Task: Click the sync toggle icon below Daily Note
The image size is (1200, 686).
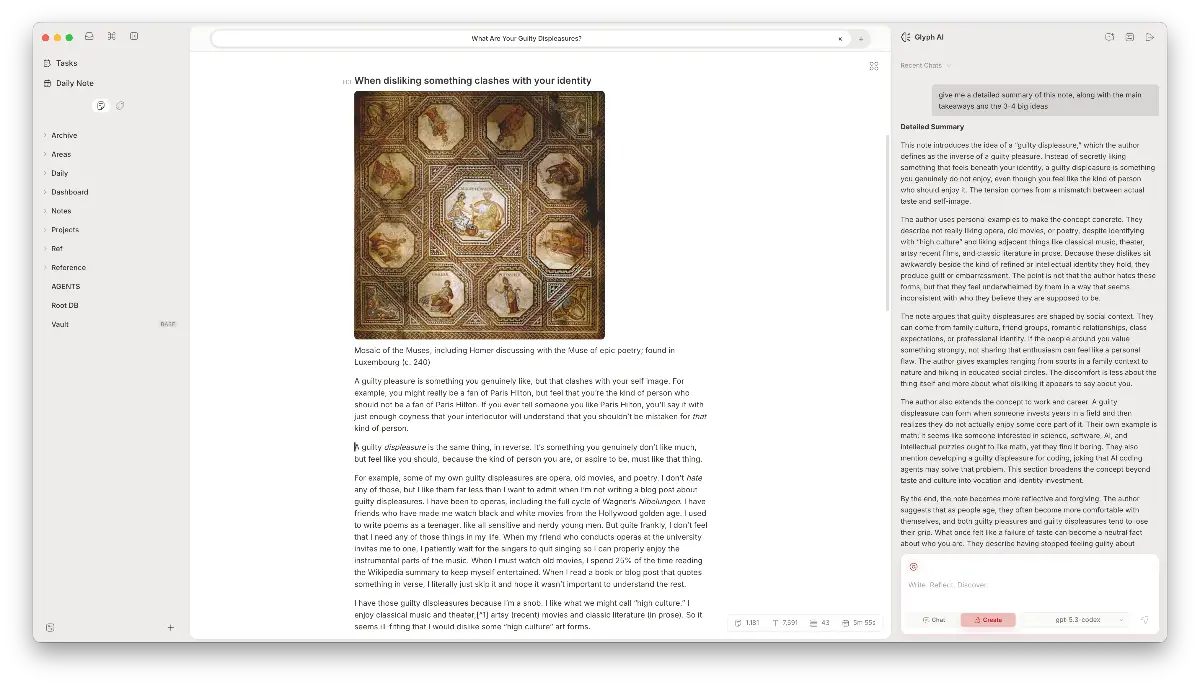Action: pyautogui.click(x=120, y=104)
